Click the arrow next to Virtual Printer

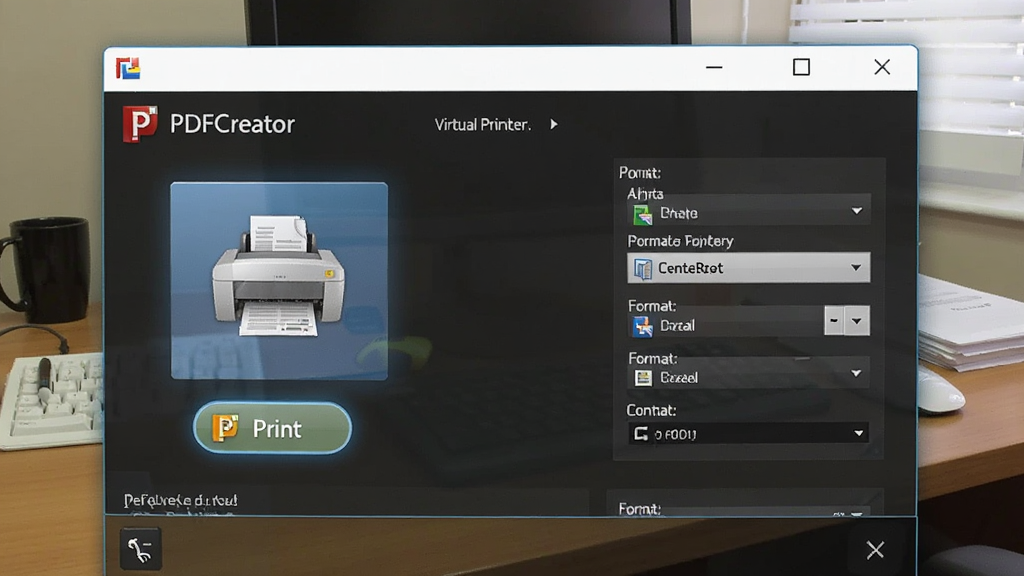(x=554, y=124)
